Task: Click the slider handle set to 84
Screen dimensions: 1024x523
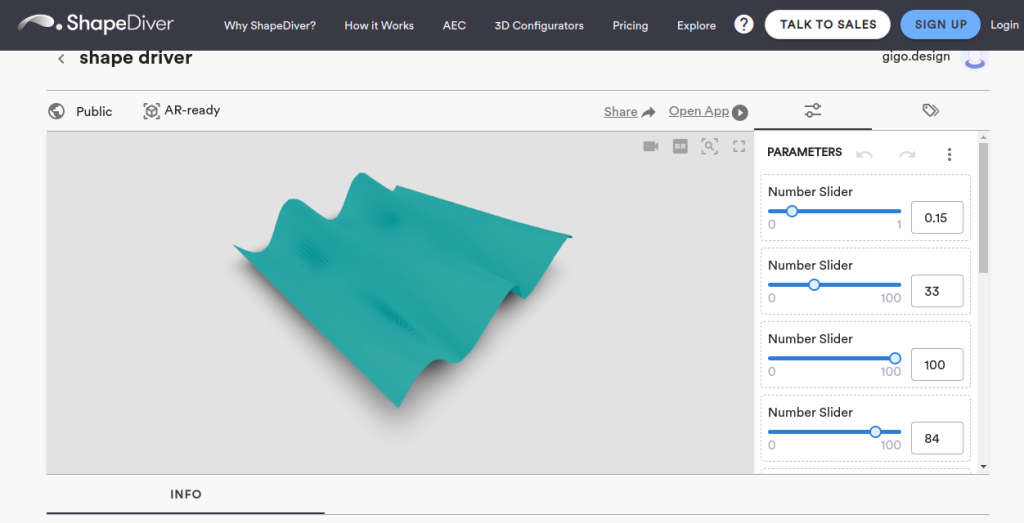Action: point(876,432)
